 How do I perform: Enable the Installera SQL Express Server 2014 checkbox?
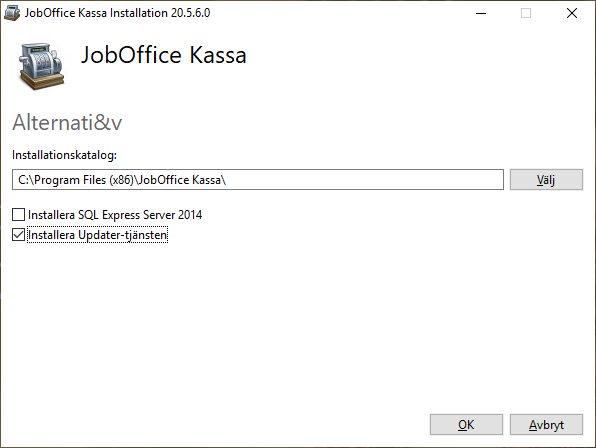(18, 215)
